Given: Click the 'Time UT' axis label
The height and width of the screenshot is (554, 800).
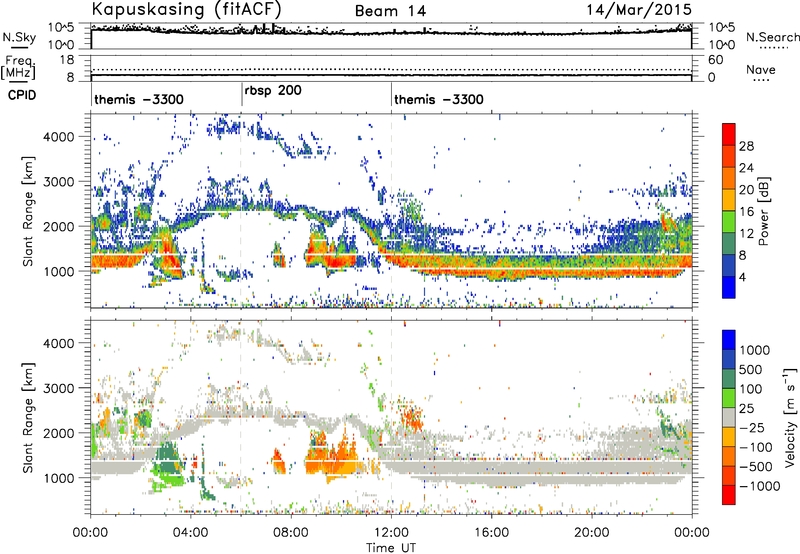Looking at the screenshot, I should (x=391, y=548).
